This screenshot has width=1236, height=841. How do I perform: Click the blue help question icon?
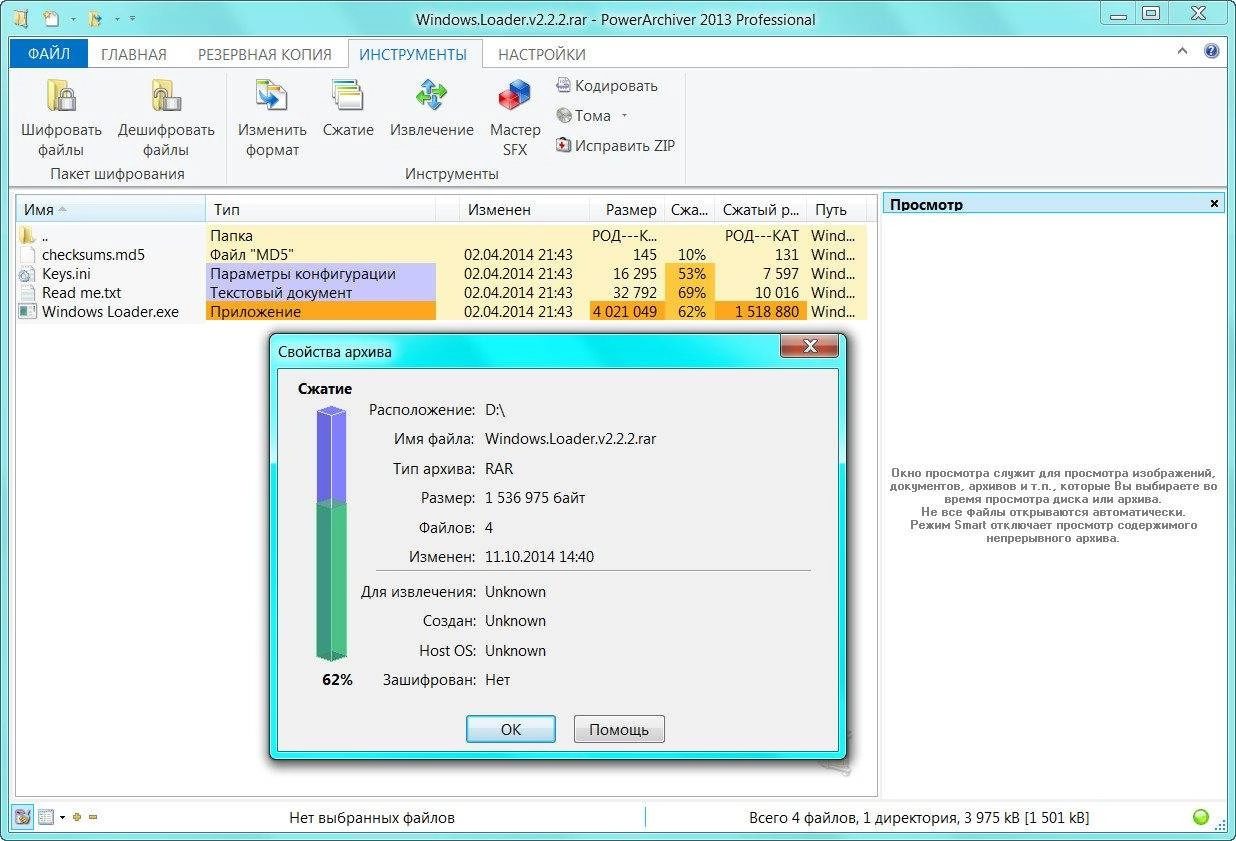point(1211,52)
